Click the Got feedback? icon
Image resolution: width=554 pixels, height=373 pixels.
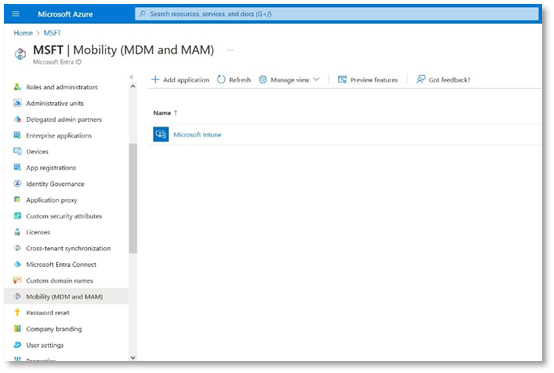pyautogui.click(x=420, y=79)
